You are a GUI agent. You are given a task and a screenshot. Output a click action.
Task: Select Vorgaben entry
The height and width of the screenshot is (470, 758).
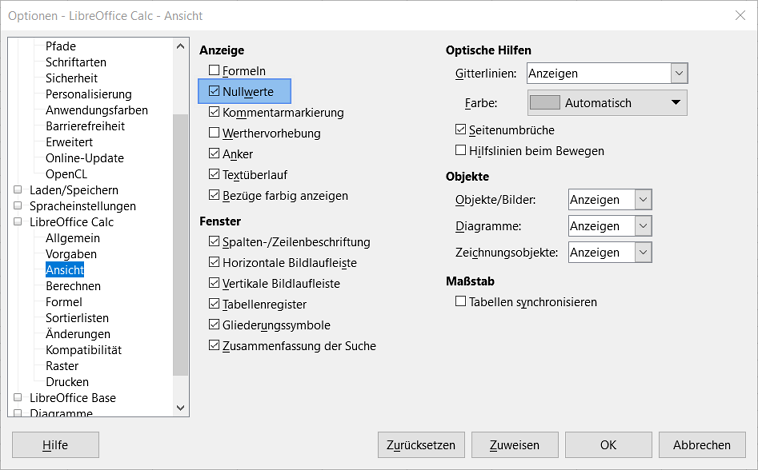click(71, 254)
